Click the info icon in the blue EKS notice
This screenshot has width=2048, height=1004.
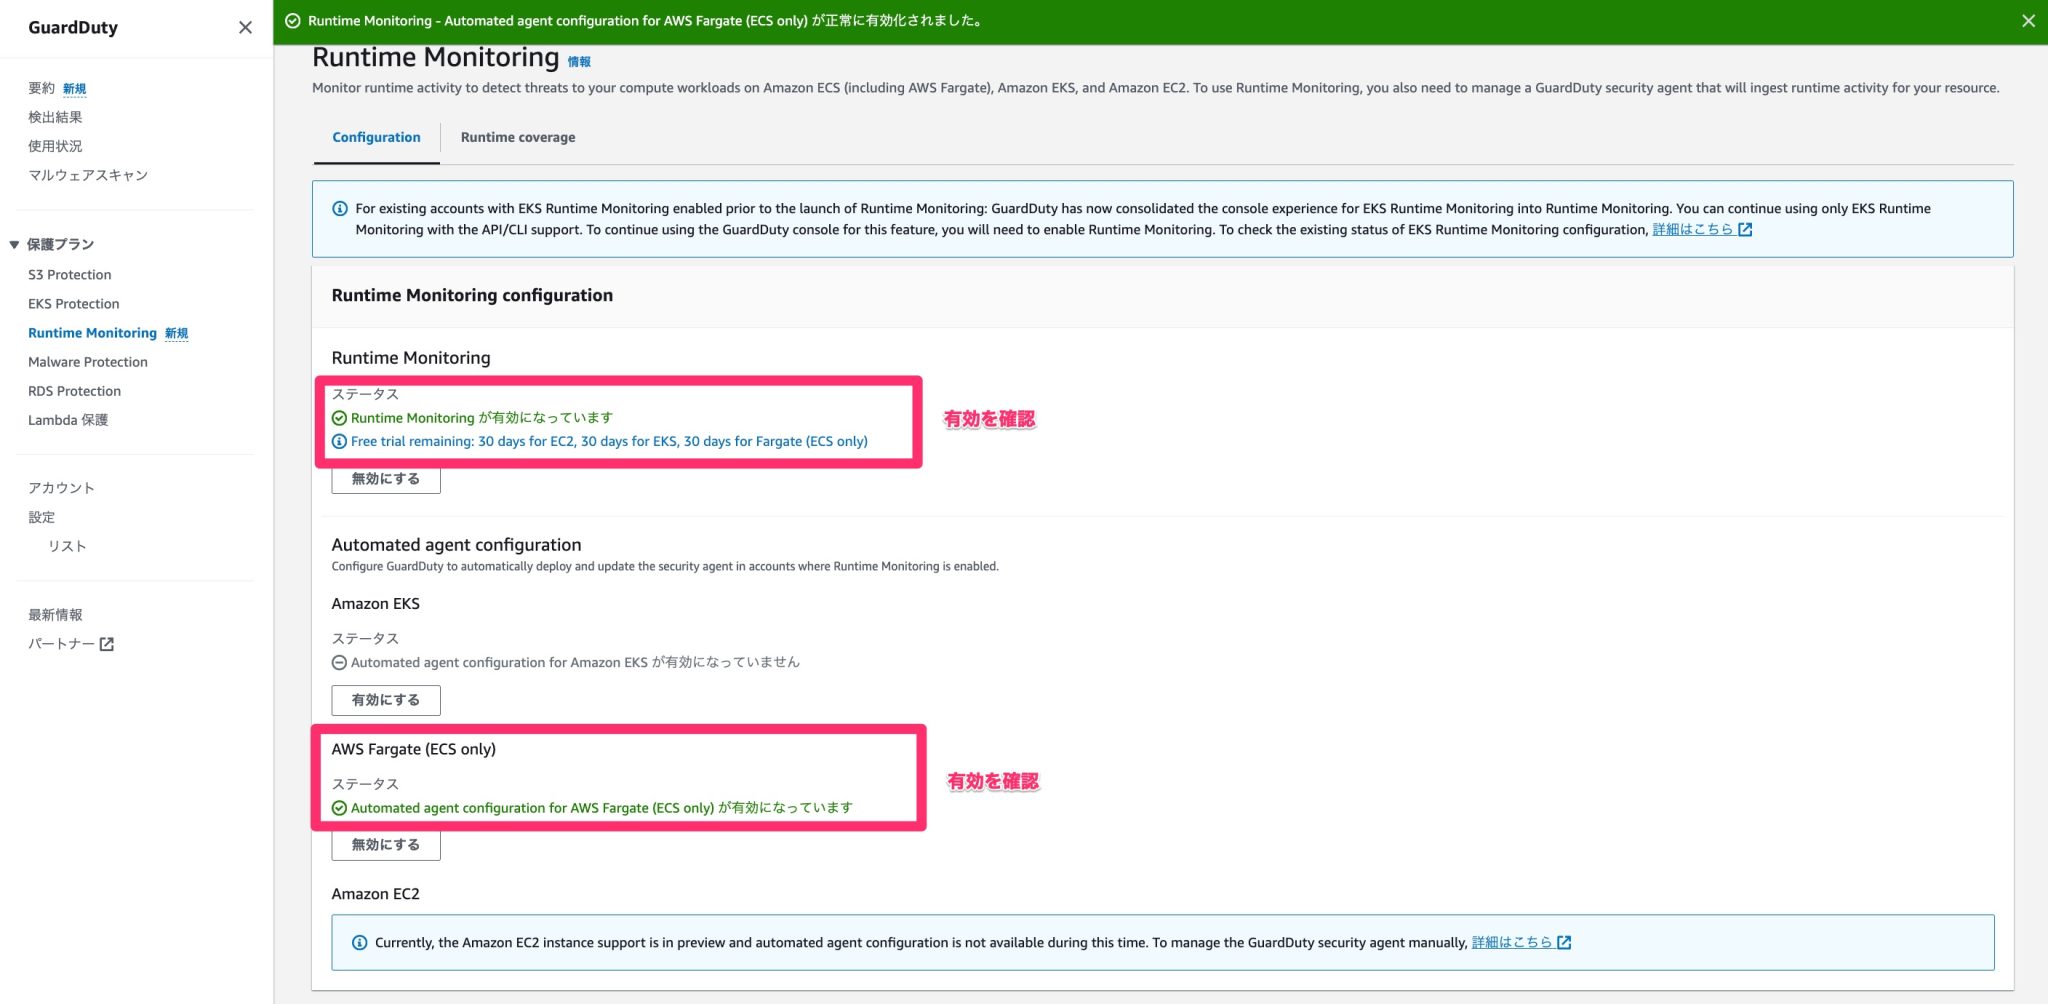(339, 208)
